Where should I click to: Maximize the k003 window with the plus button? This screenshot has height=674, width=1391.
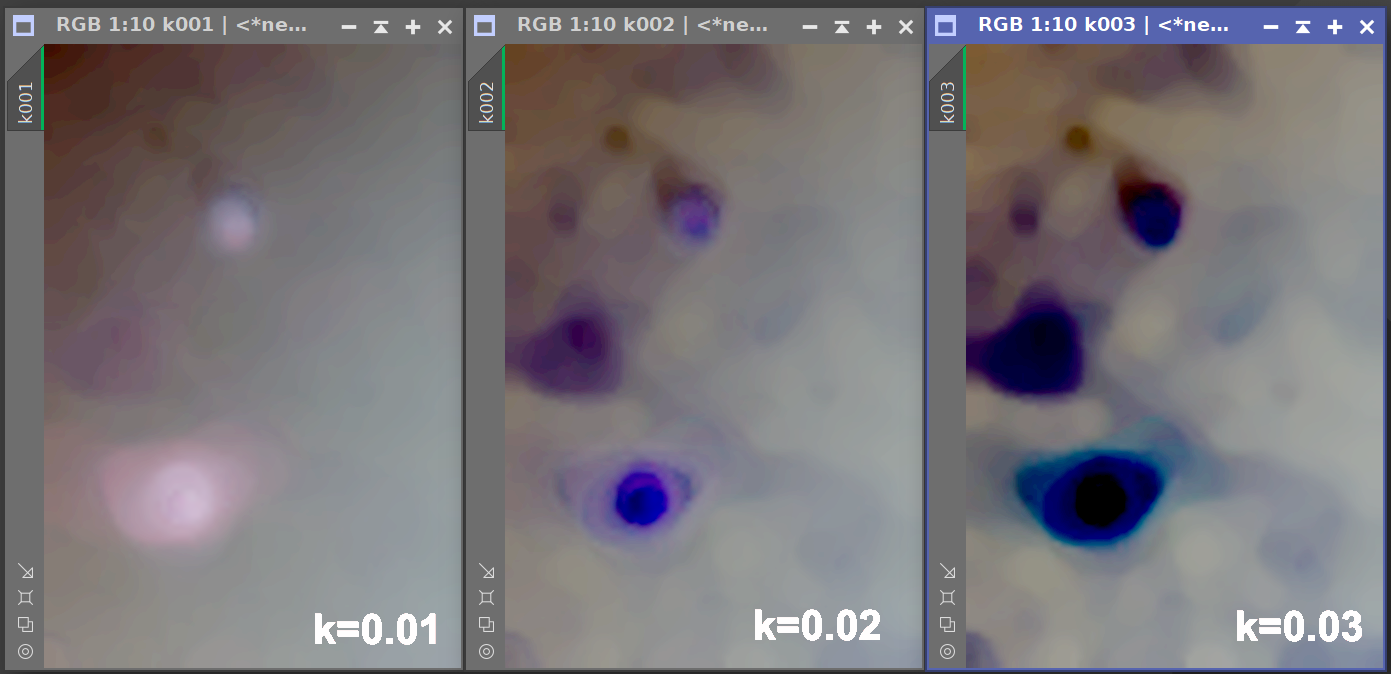click(1335, 27)
